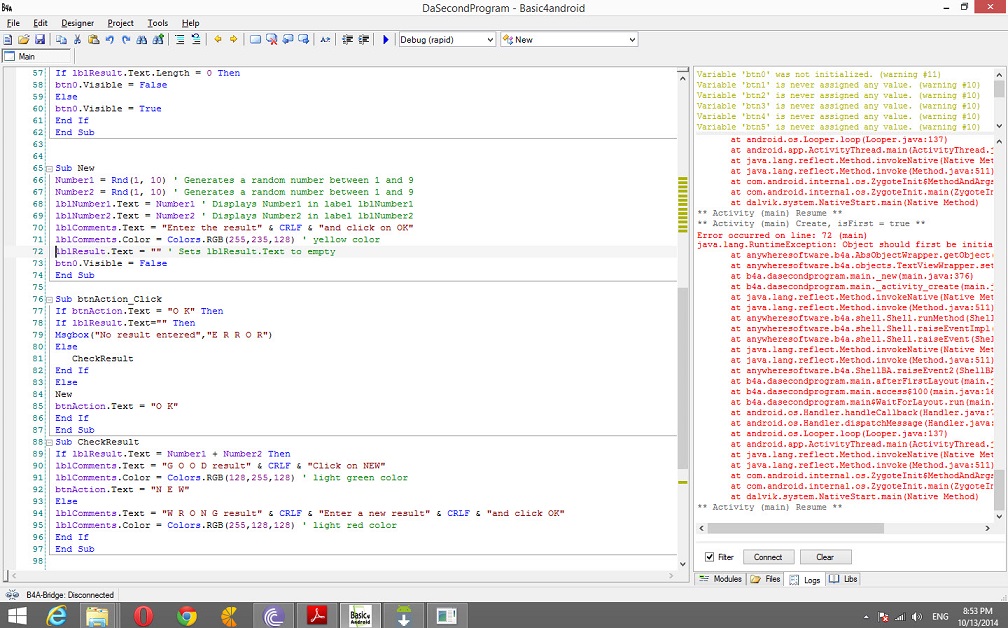Click the Redo arrow icon
This screenshot has height=628, width=1008.
125,40
